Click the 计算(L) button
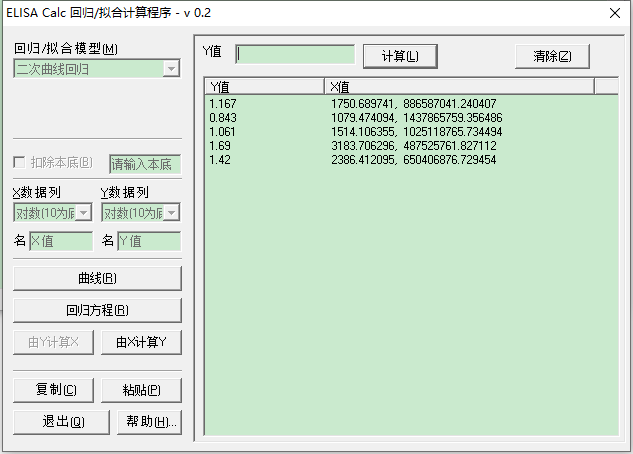The image size is (633, 454). pyautogui.click(x=400, y=56)
